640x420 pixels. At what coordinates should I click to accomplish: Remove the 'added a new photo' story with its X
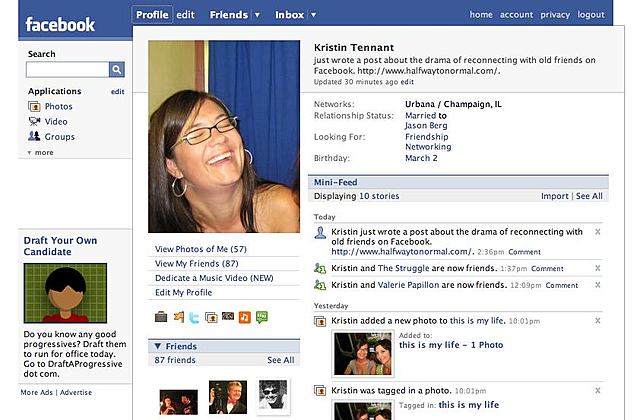[598, 321]
